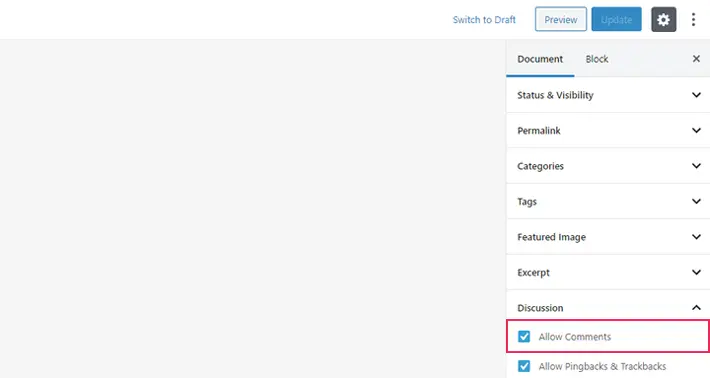This screenshot has height=378, width=710.
Task: Expand the Featured Image chevron
Action: (696, 237)
